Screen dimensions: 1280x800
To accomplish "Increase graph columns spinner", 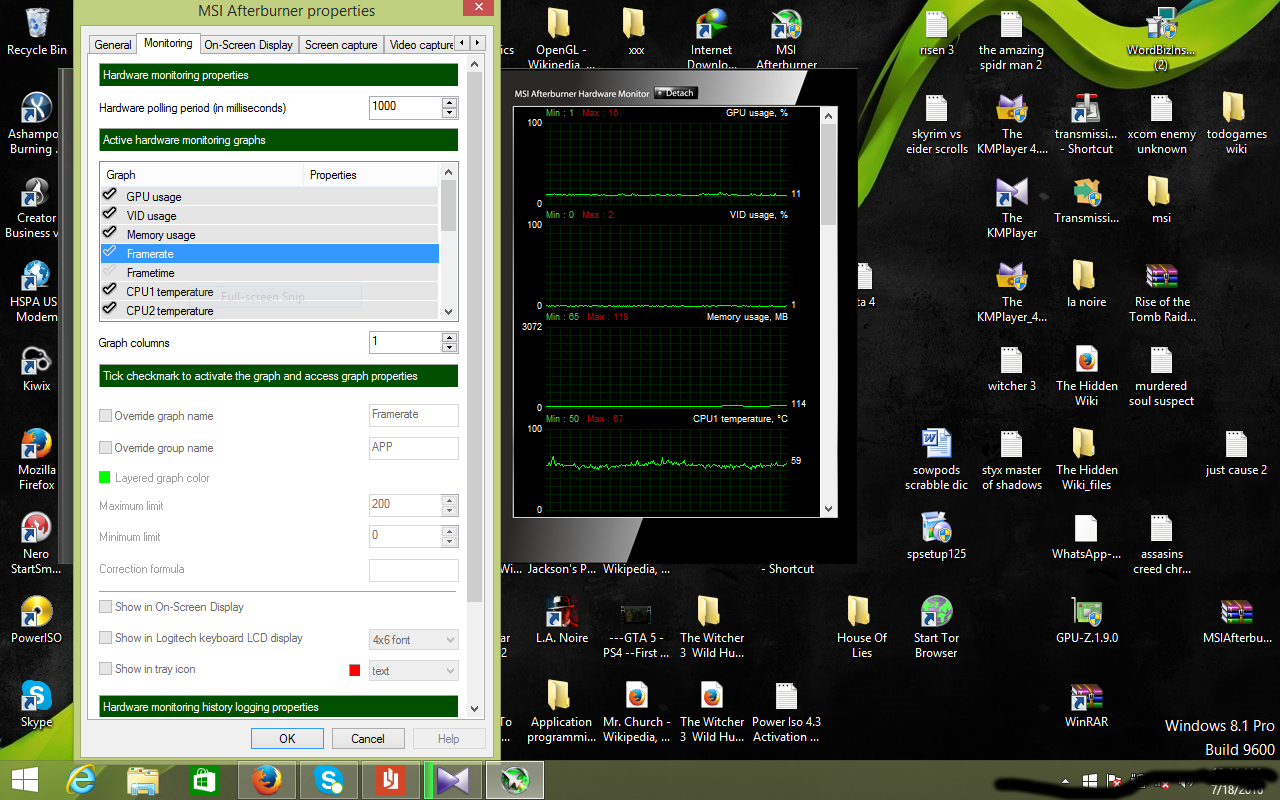I will tap(450, 337).
